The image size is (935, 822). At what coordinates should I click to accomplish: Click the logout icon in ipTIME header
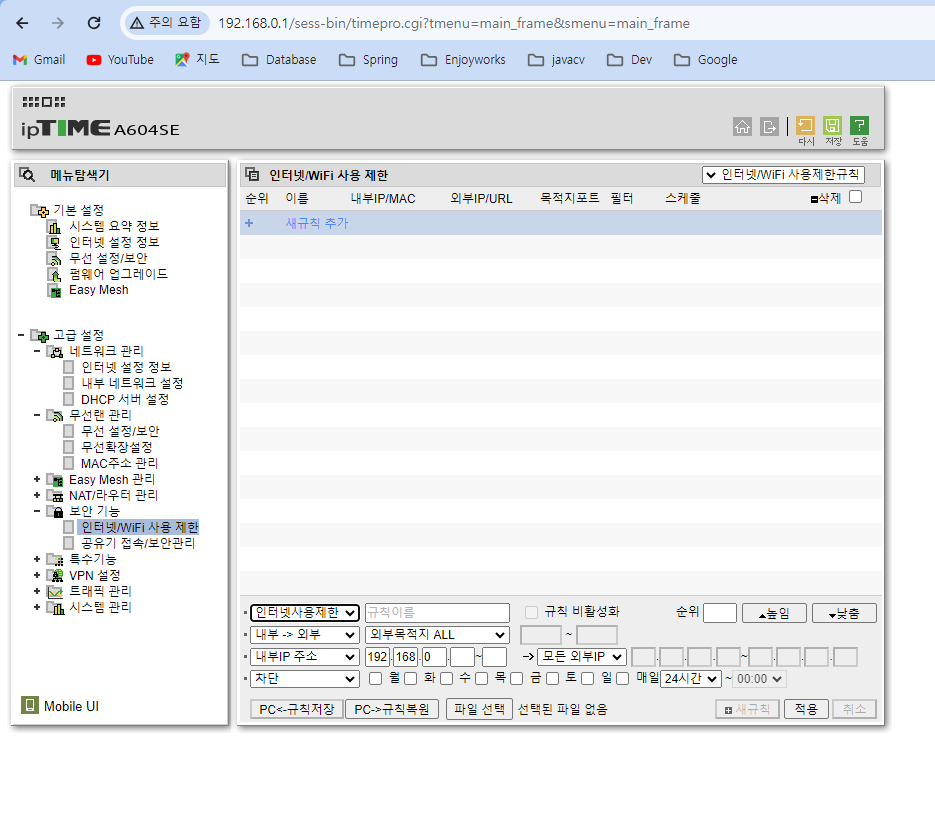pos(769,126)
